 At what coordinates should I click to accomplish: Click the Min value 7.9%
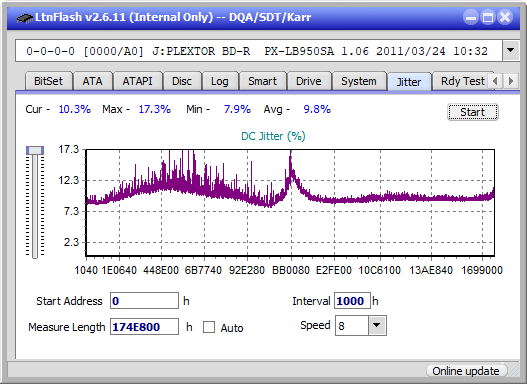click(237, 109)
